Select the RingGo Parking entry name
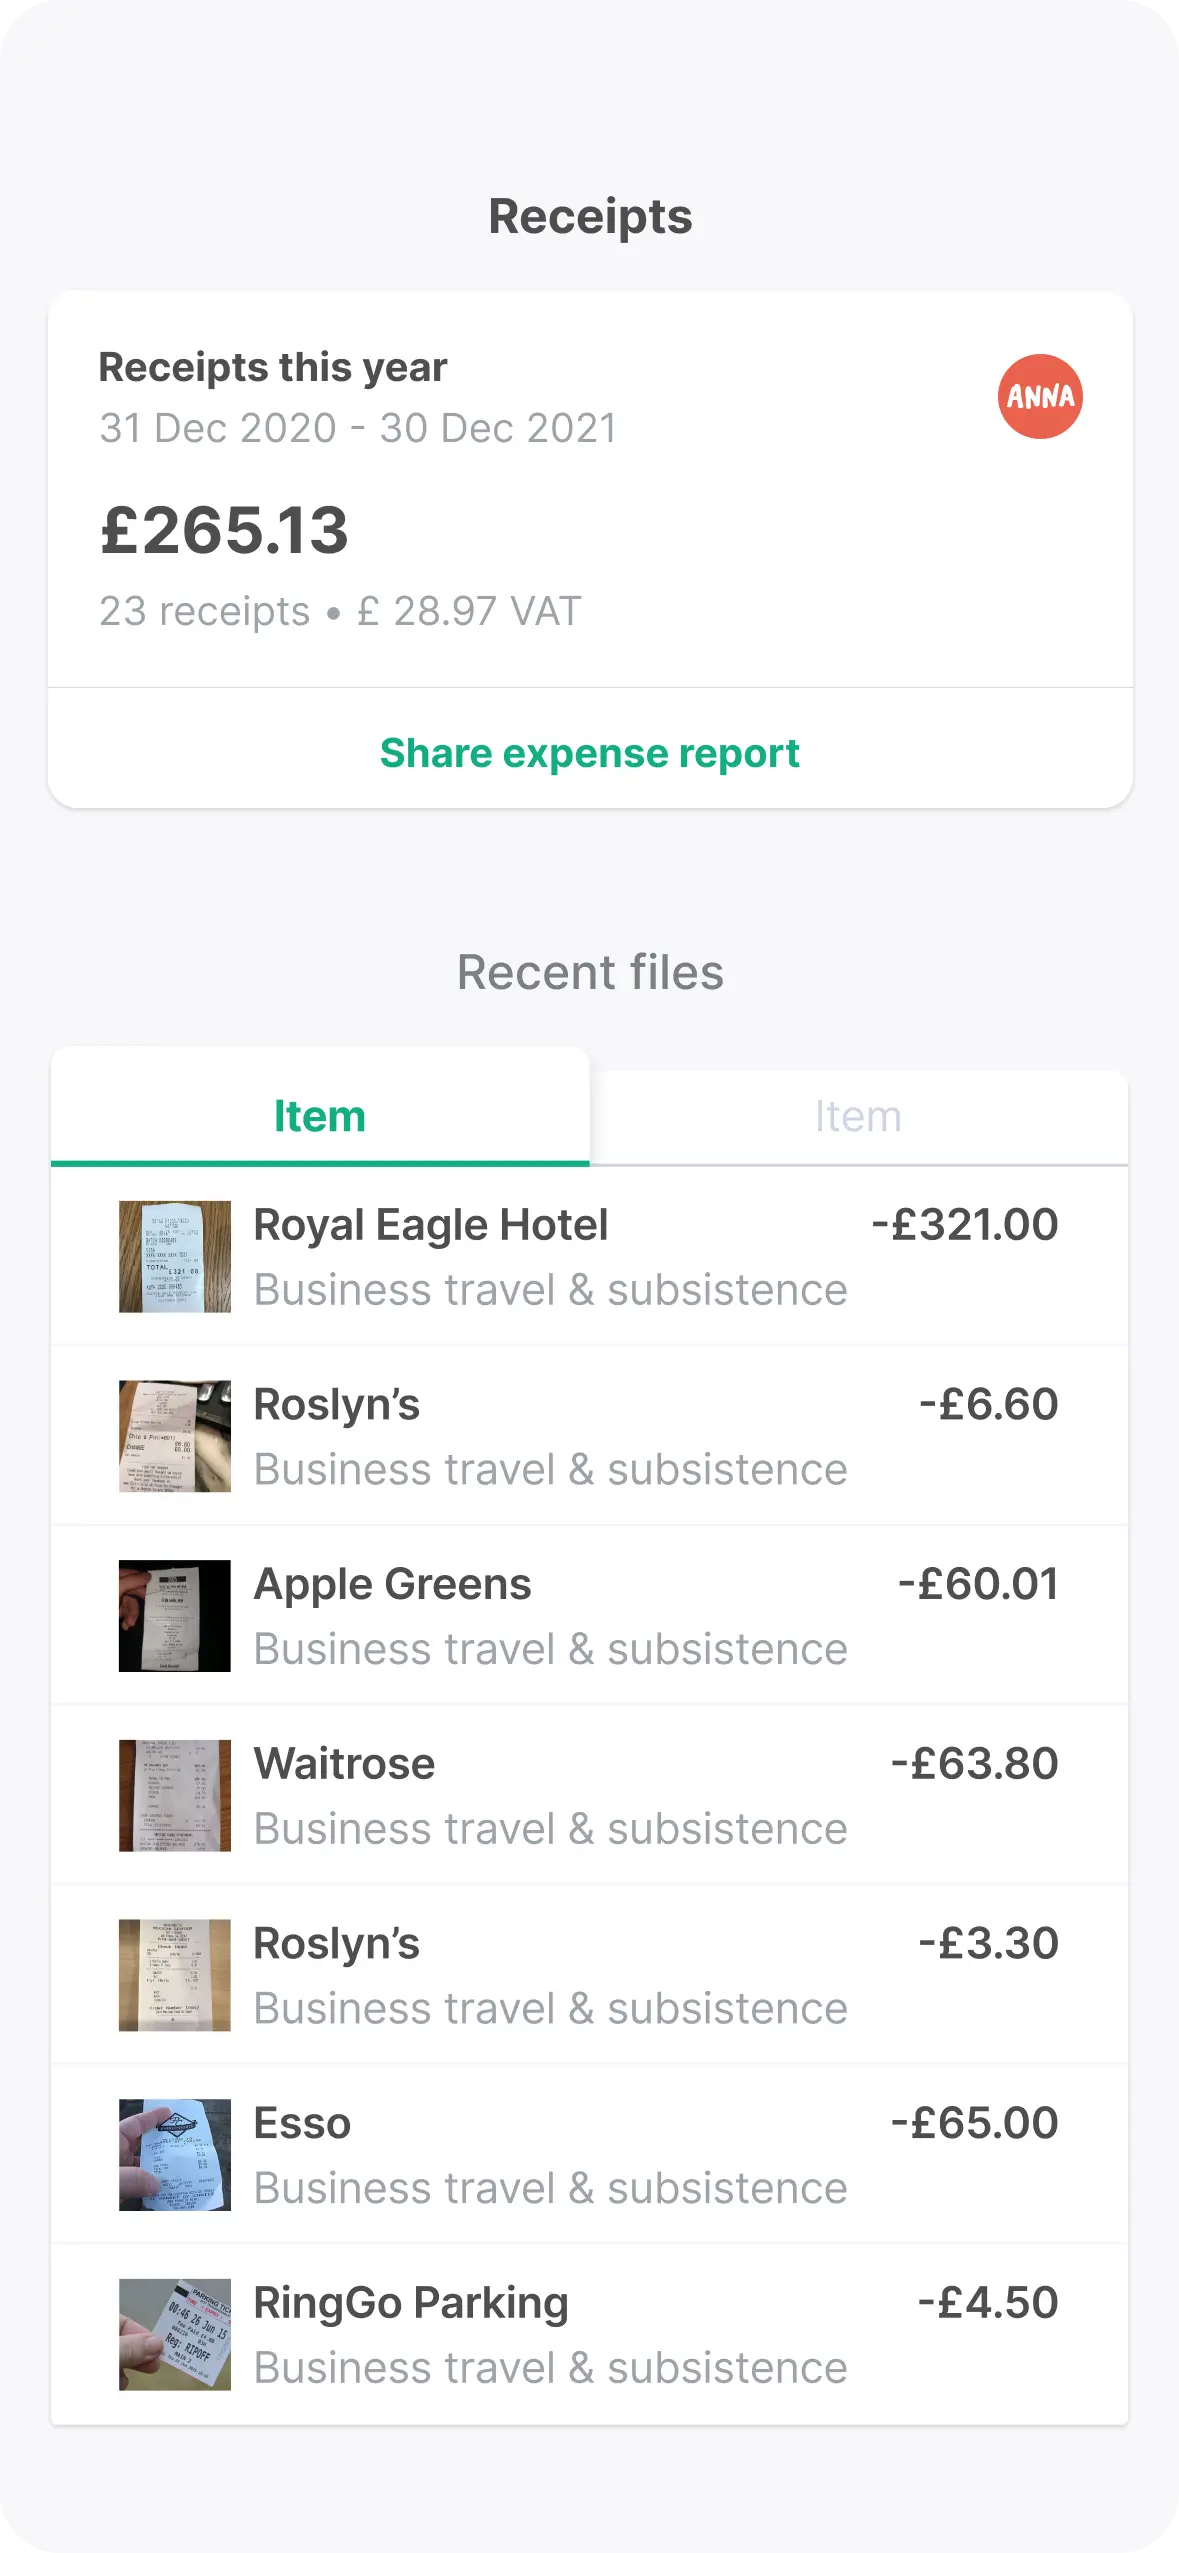This screenshot has width=1179, height=2553. [x=411, y=2302]
